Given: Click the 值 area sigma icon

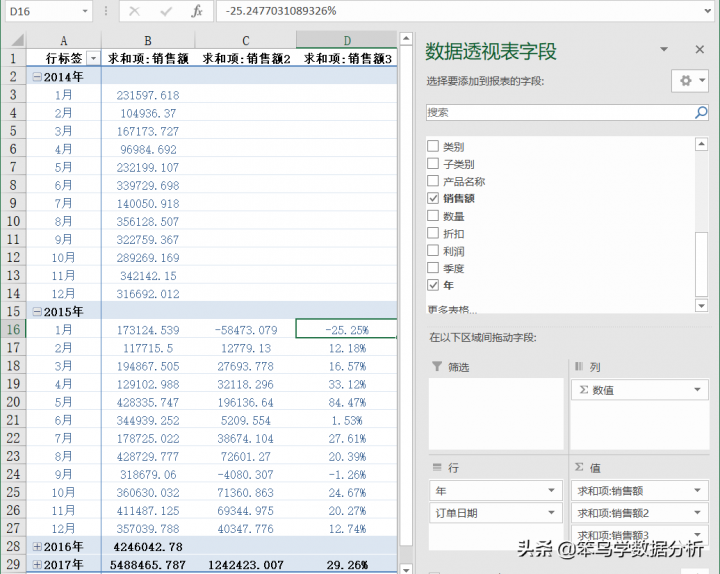Looking at the screenshot, I should (x=579, y=467).
